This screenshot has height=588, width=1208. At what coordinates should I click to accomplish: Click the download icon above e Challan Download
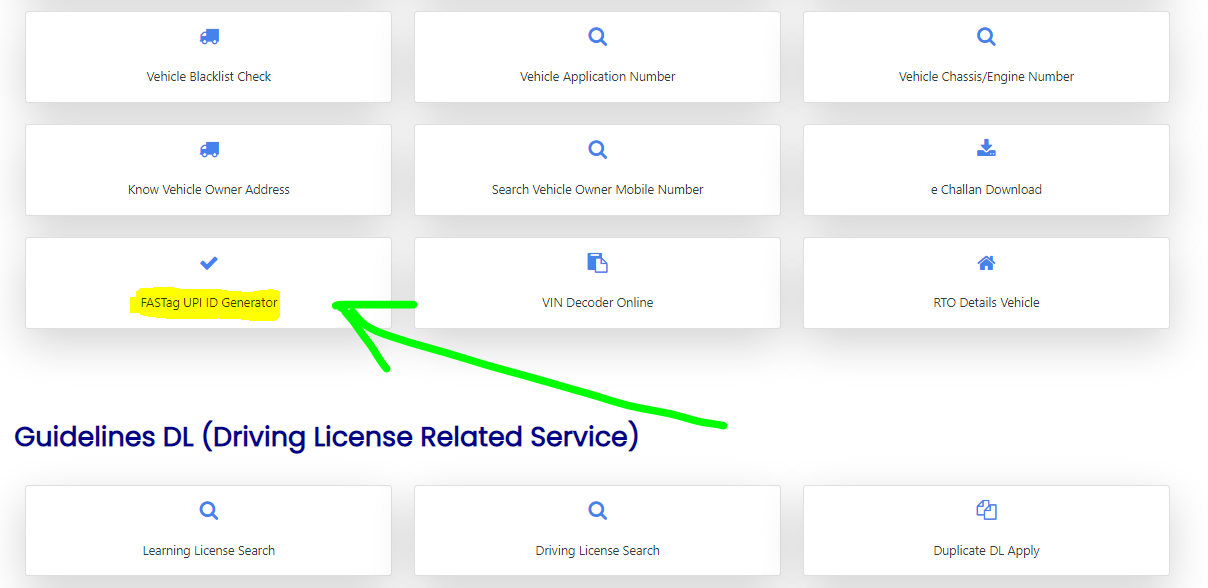986,149
